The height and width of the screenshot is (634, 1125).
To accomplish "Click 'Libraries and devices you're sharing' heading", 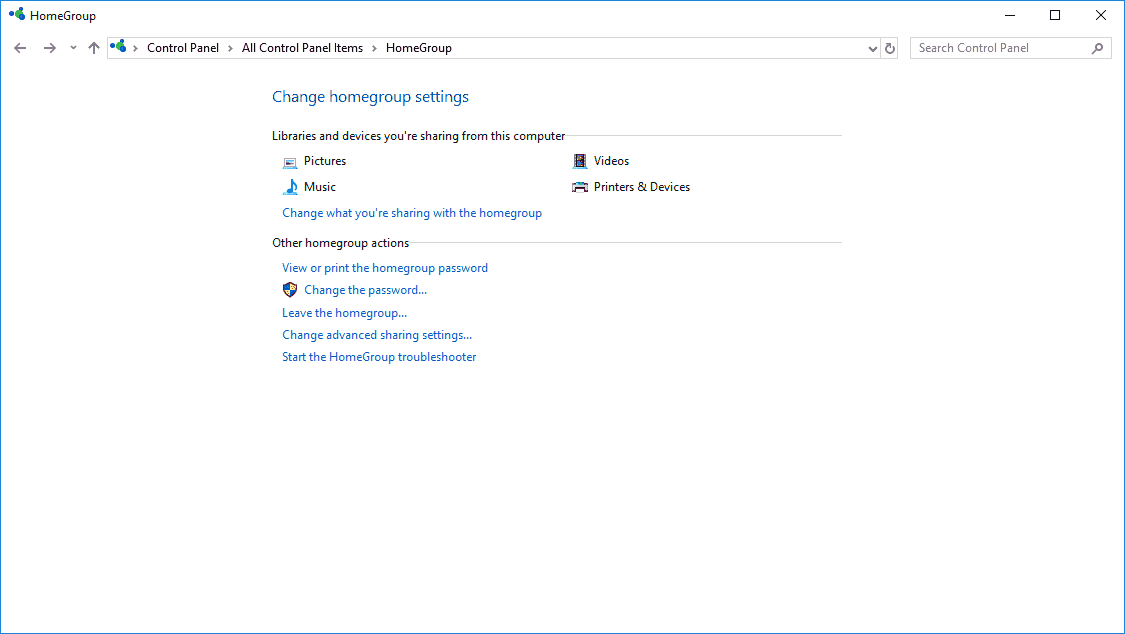I will point(418,136).
